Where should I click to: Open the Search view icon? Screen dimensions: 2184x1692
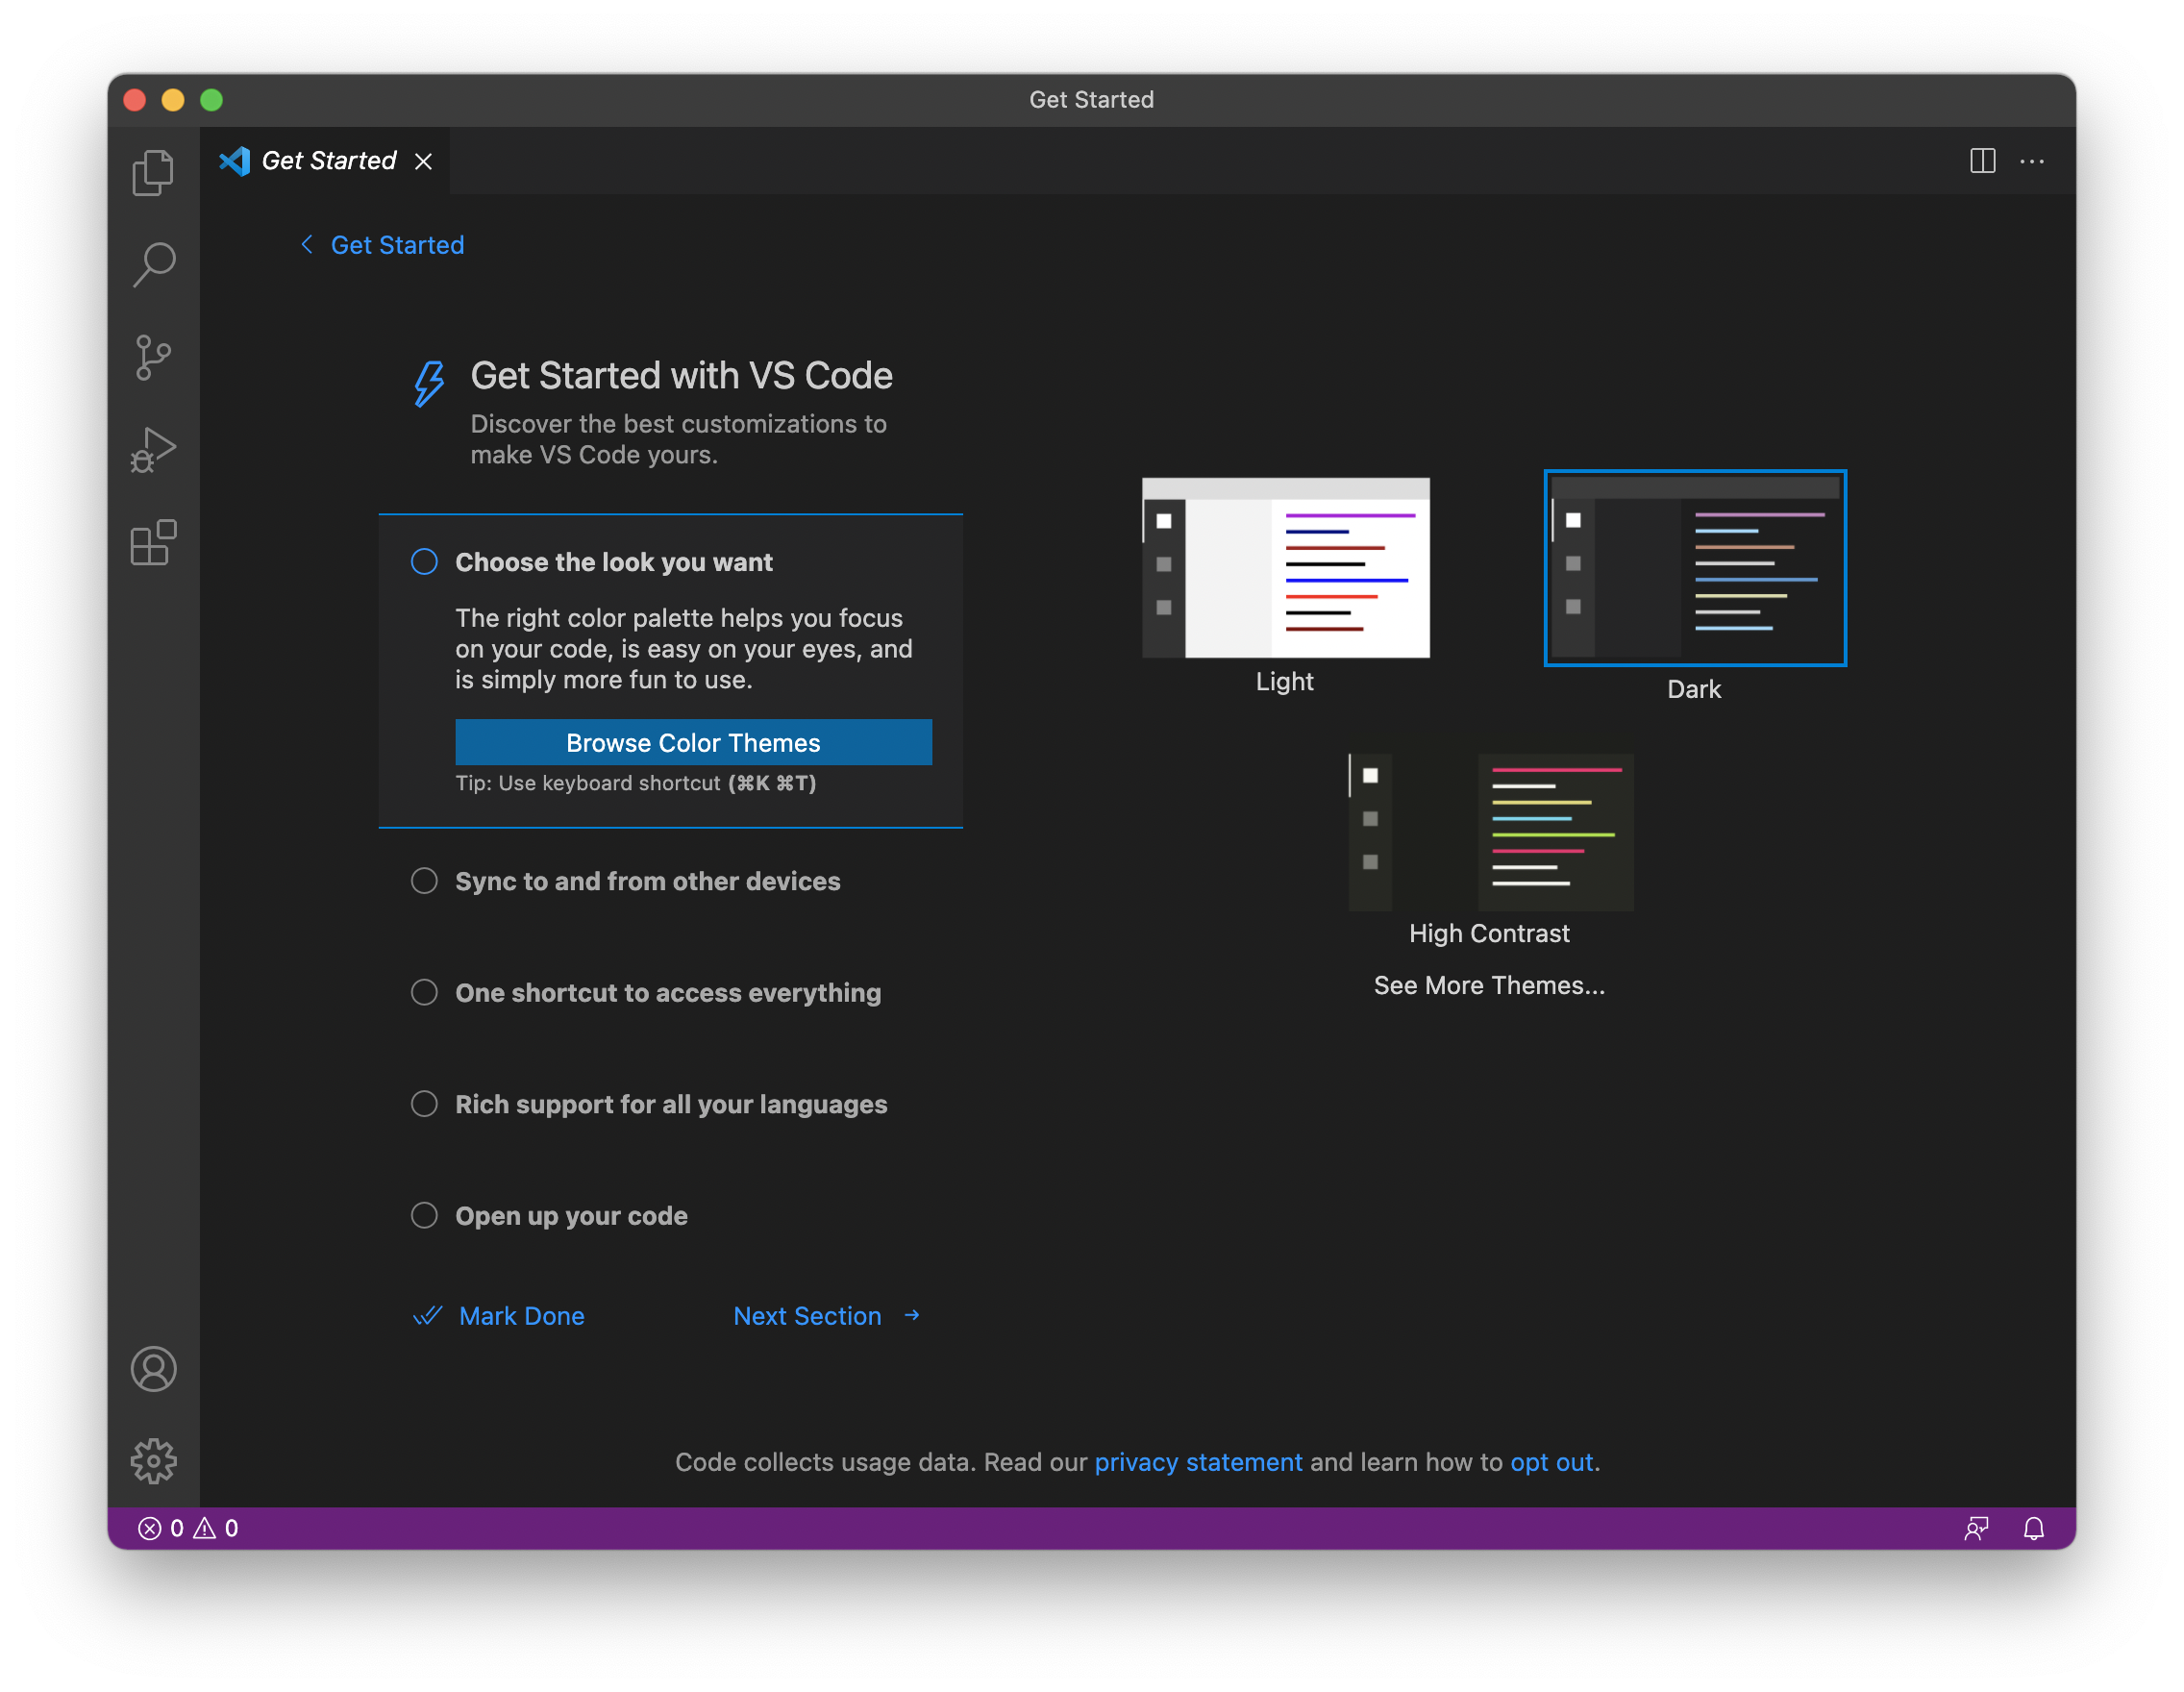point(153,265)
